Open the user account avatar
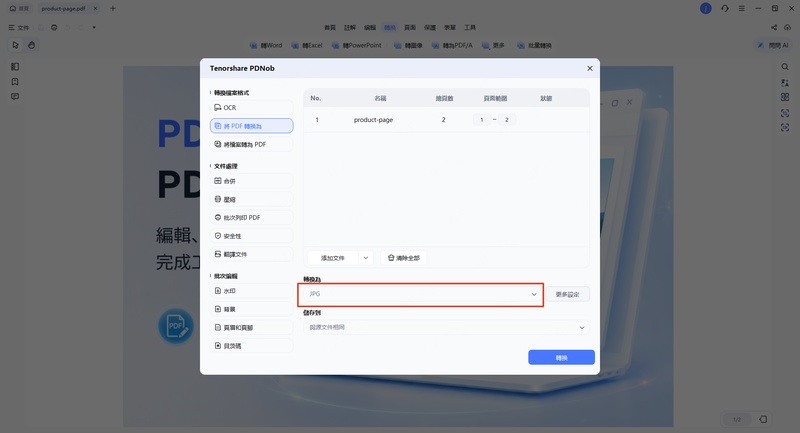800x433 pixels. 706,8
